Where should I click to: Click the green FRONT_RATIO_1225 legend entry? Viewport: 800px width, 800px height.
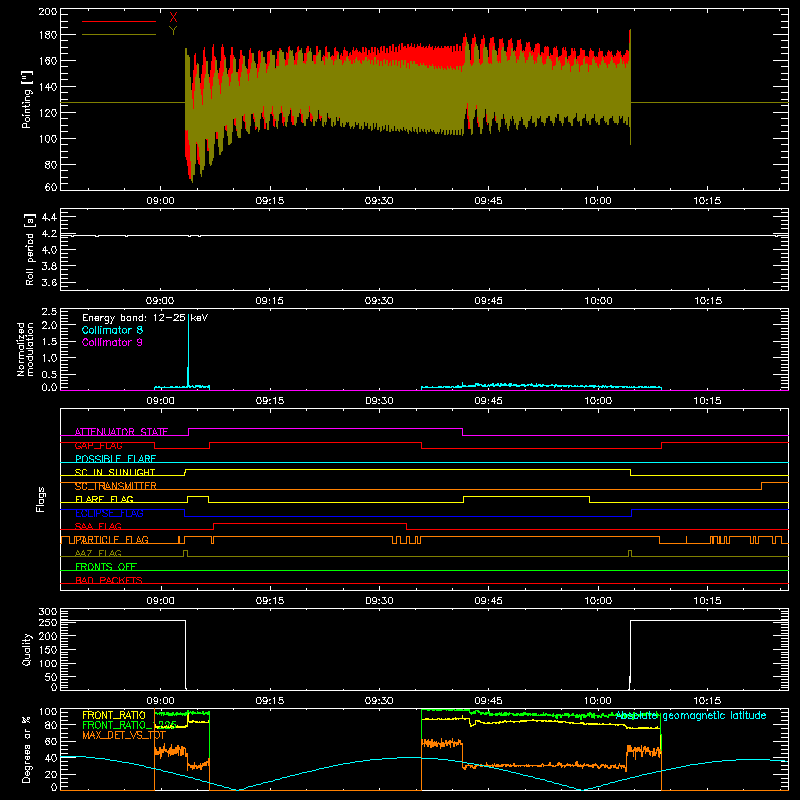[x=130, y=725]
